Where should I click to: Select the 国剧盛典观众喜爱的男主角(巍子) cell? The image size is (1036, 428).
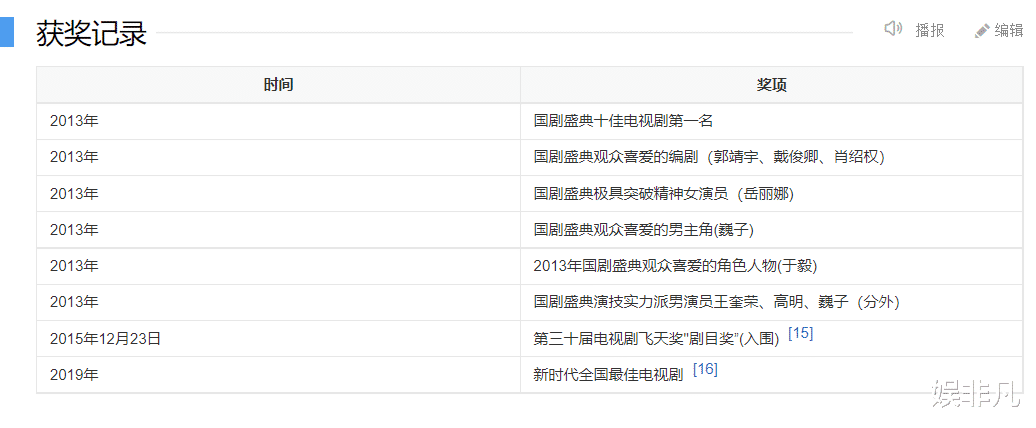coord(772,230)
